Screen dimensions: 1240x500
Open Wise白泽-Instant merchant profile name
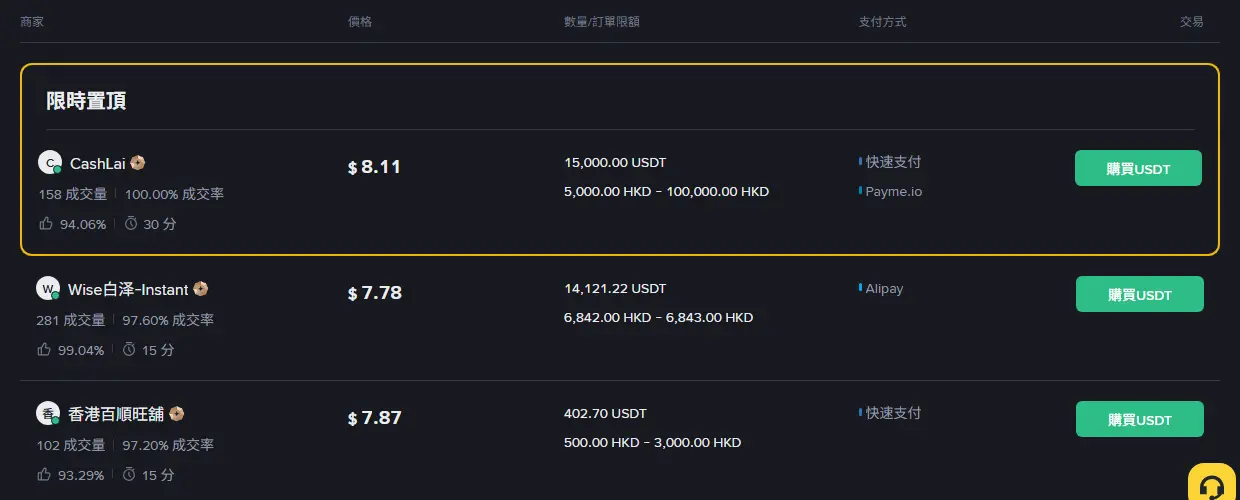(x=128, y=289)
